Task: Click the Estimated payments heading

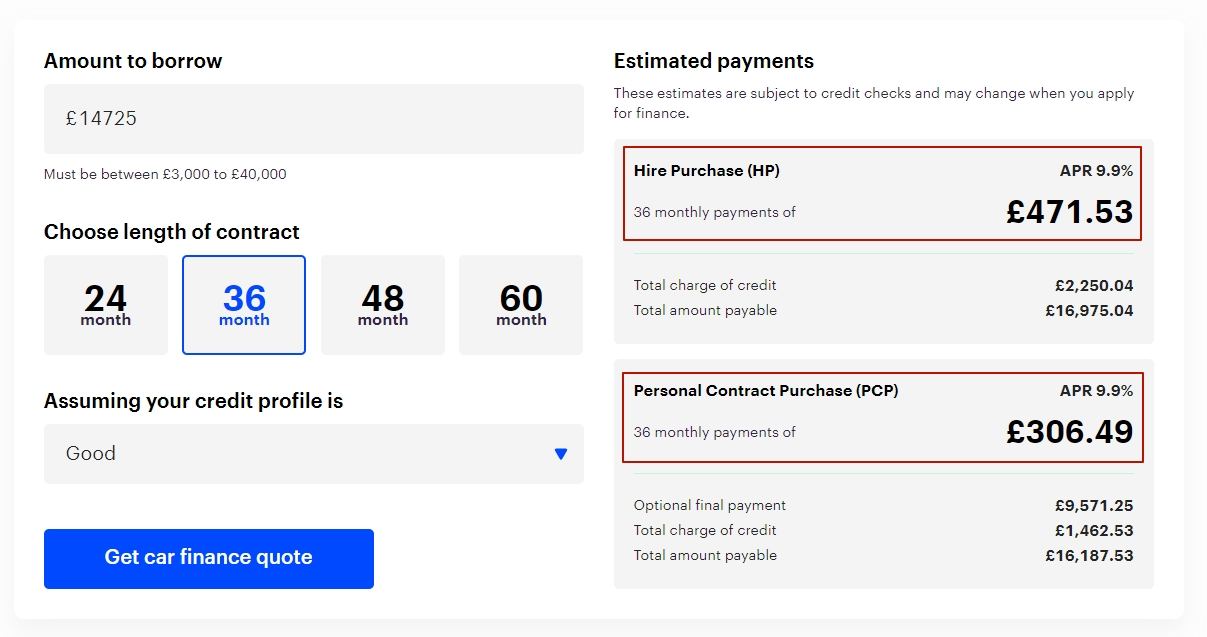Action: coord(714,61)
